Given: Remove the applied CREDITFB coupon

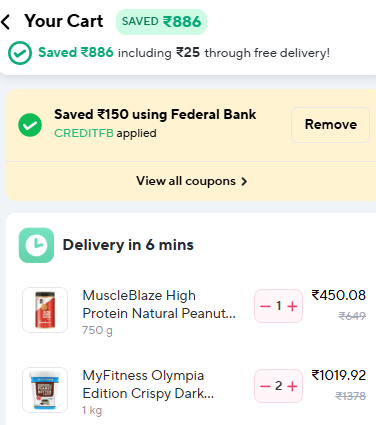Looking at the screenshot, I should 331,125.
